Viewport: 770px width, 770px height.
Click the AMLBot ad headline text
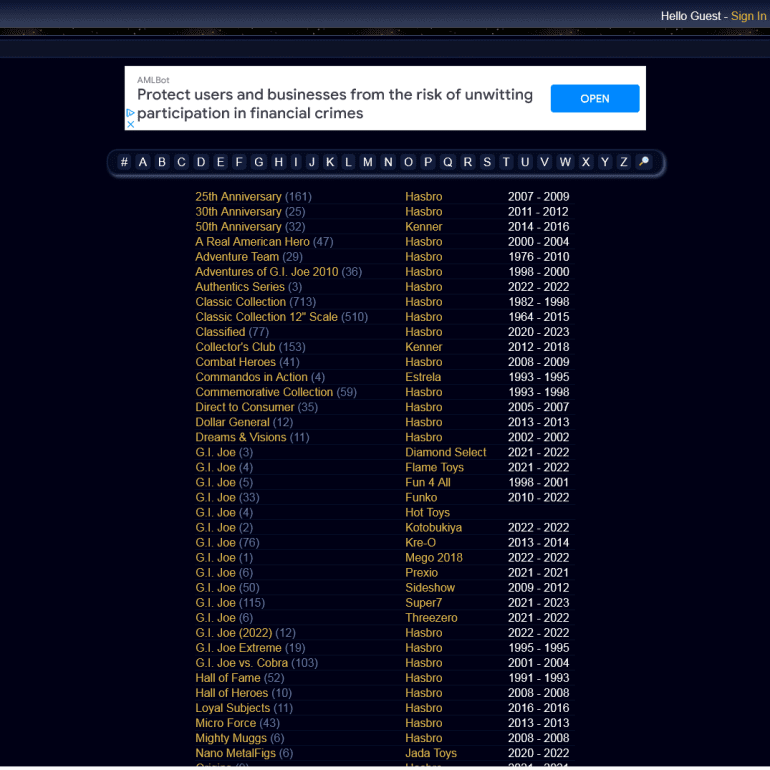334,104
